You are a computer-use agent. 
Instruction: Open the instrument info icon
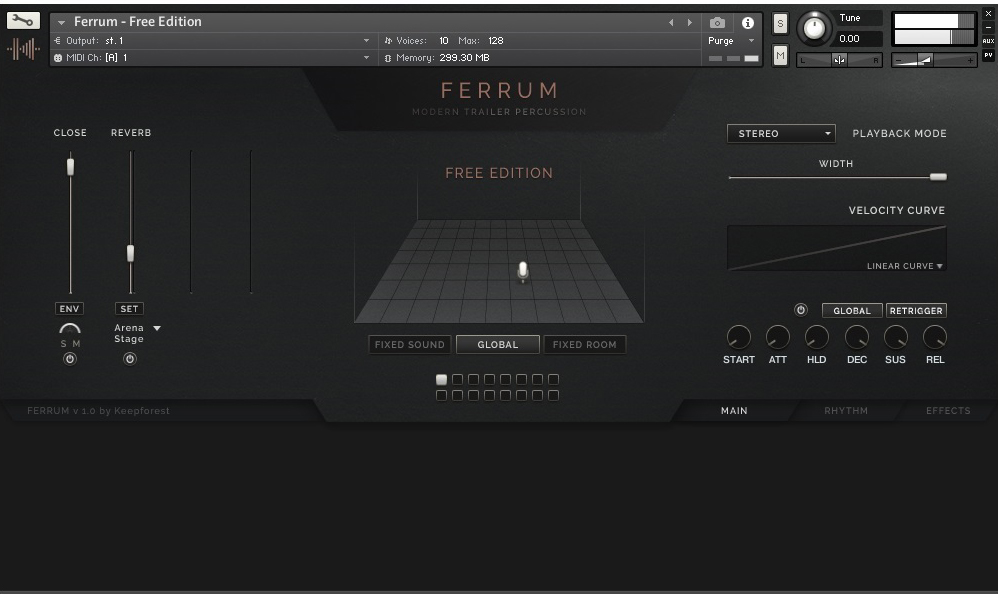point(748,23)
